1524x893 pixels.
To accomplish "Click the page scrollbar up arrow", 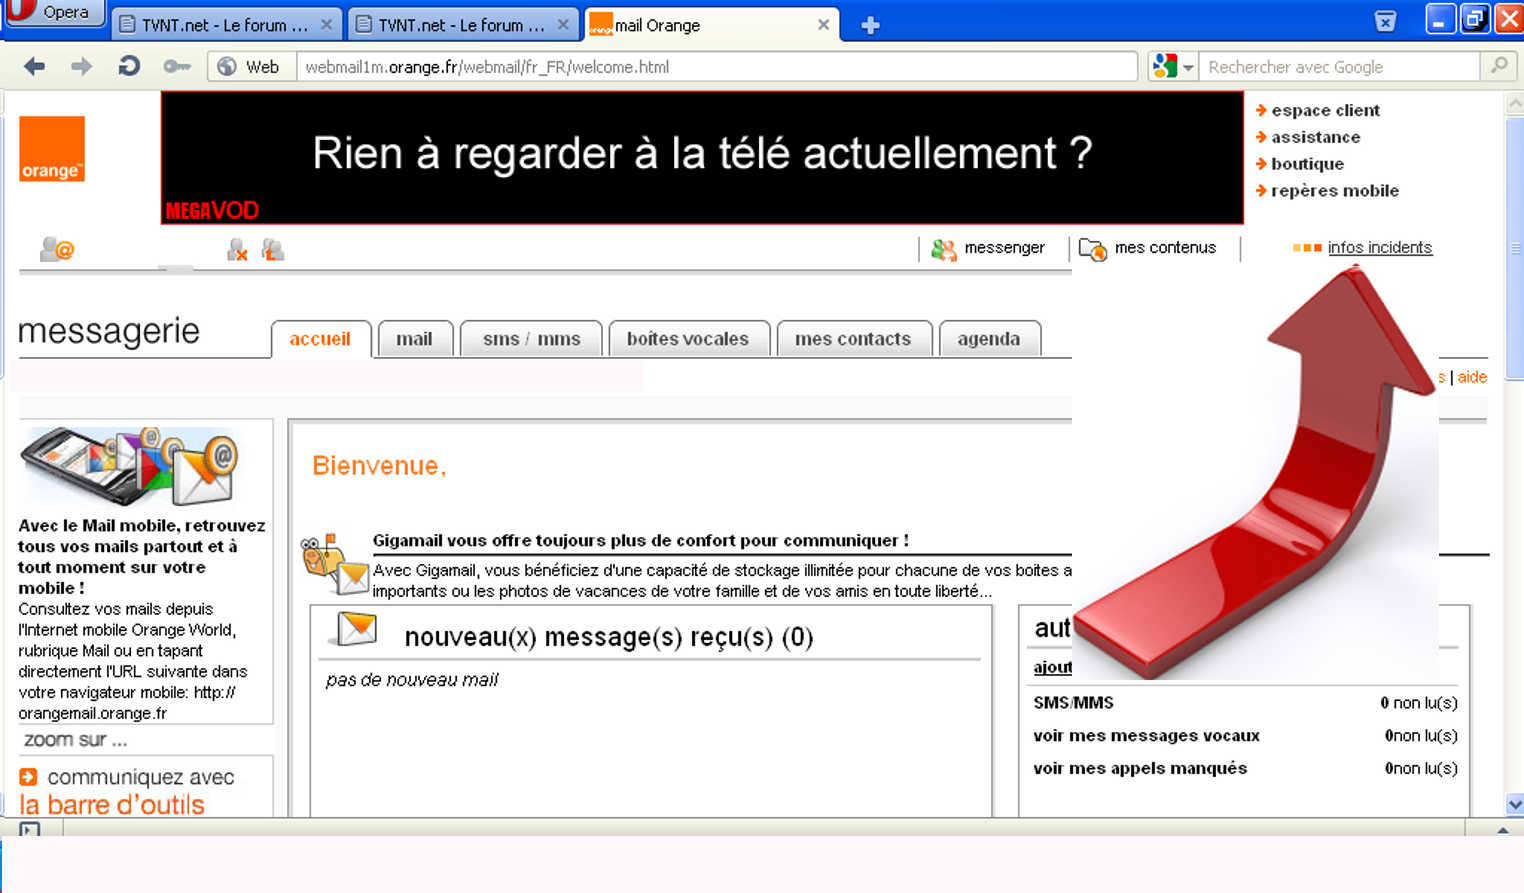I will pyautogui.click(x=1514, y=103).
